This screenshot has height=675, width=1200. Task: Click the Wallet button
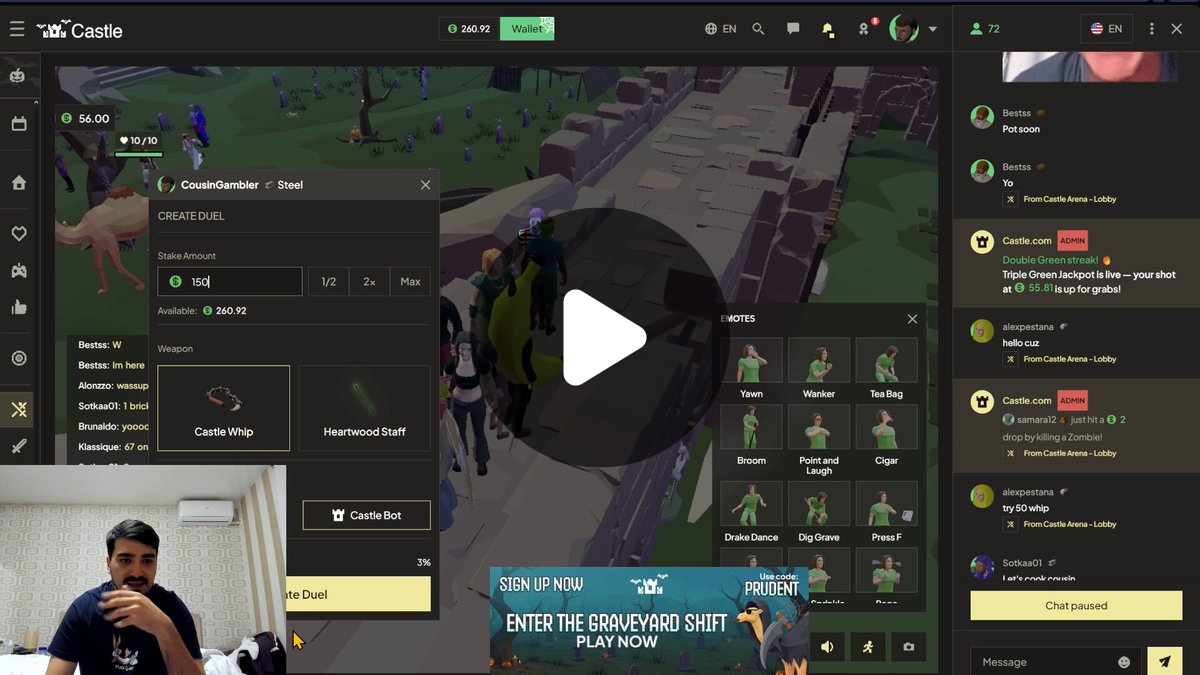point(527,29)
